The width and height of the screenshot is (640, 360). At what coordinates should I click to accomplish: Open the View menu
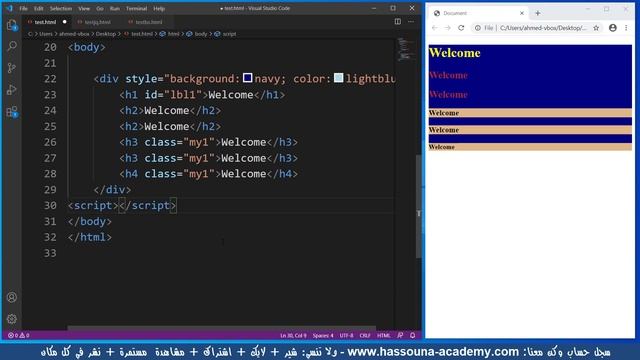click(84, 8)
